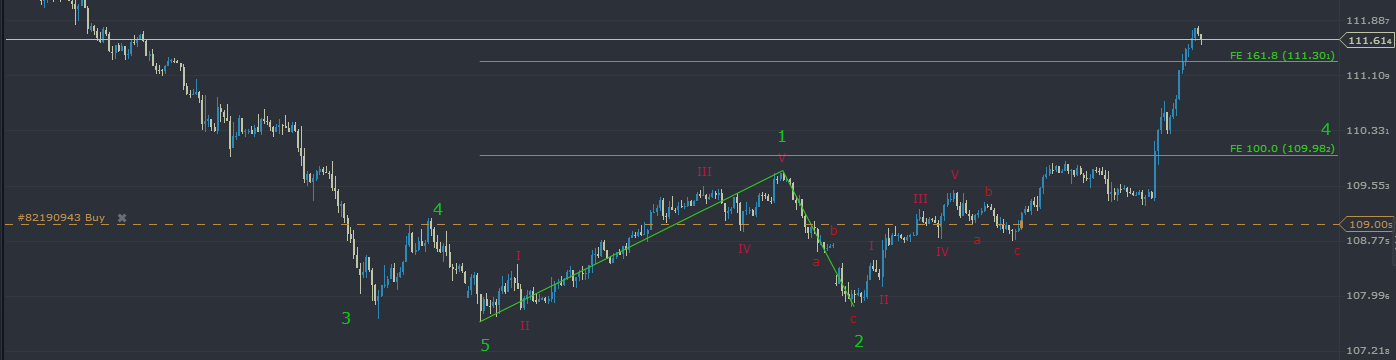Select the red sub-wave c just above green 2
This screenshot has width=1396, height=360.
pyautogui.click(x=853, y=319)
